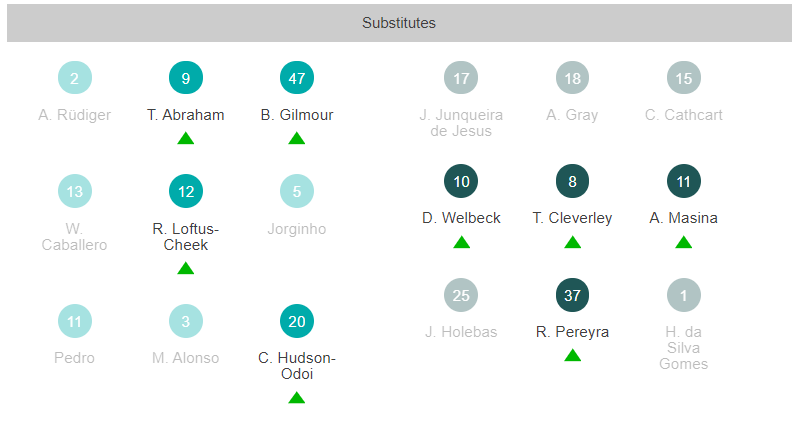
Task: Select the C. Cathcart name label
Action: point(684,115)
